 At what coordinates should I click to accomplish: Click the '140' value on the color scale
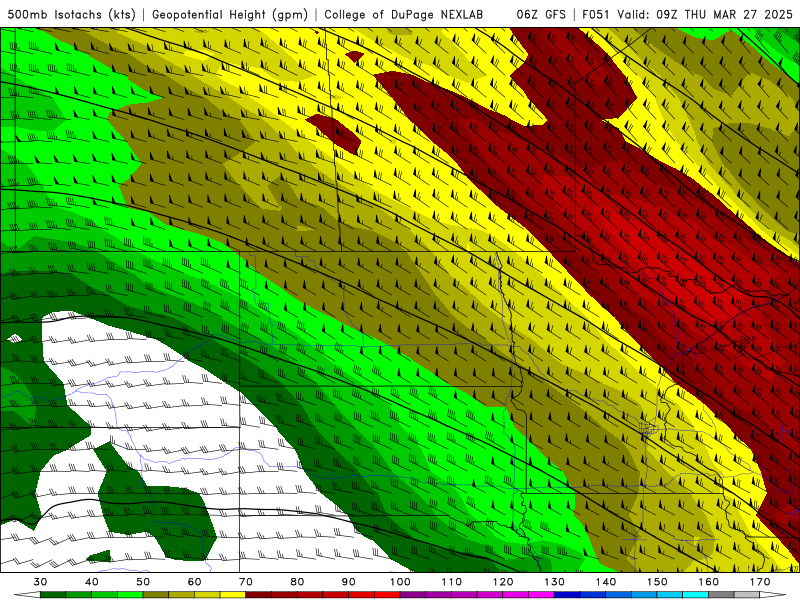pos(606,582)
